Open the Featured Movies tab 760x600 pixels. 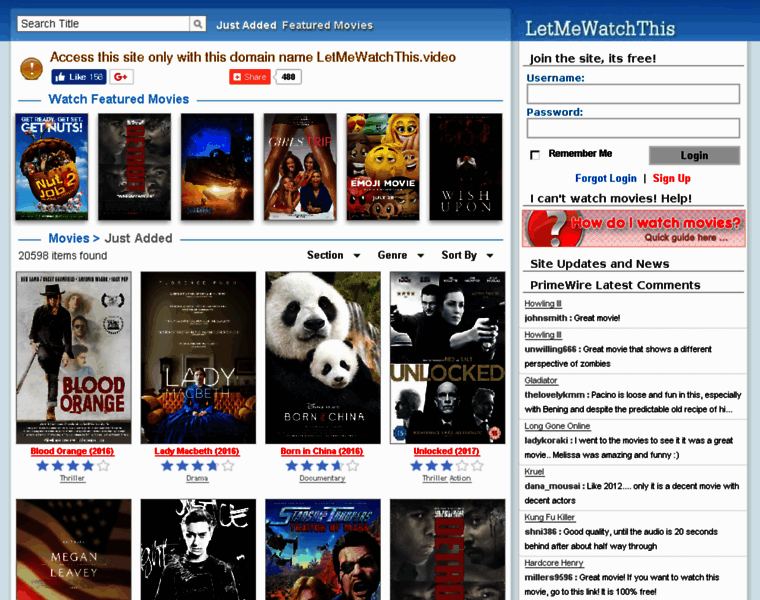(x=328, y=25)
